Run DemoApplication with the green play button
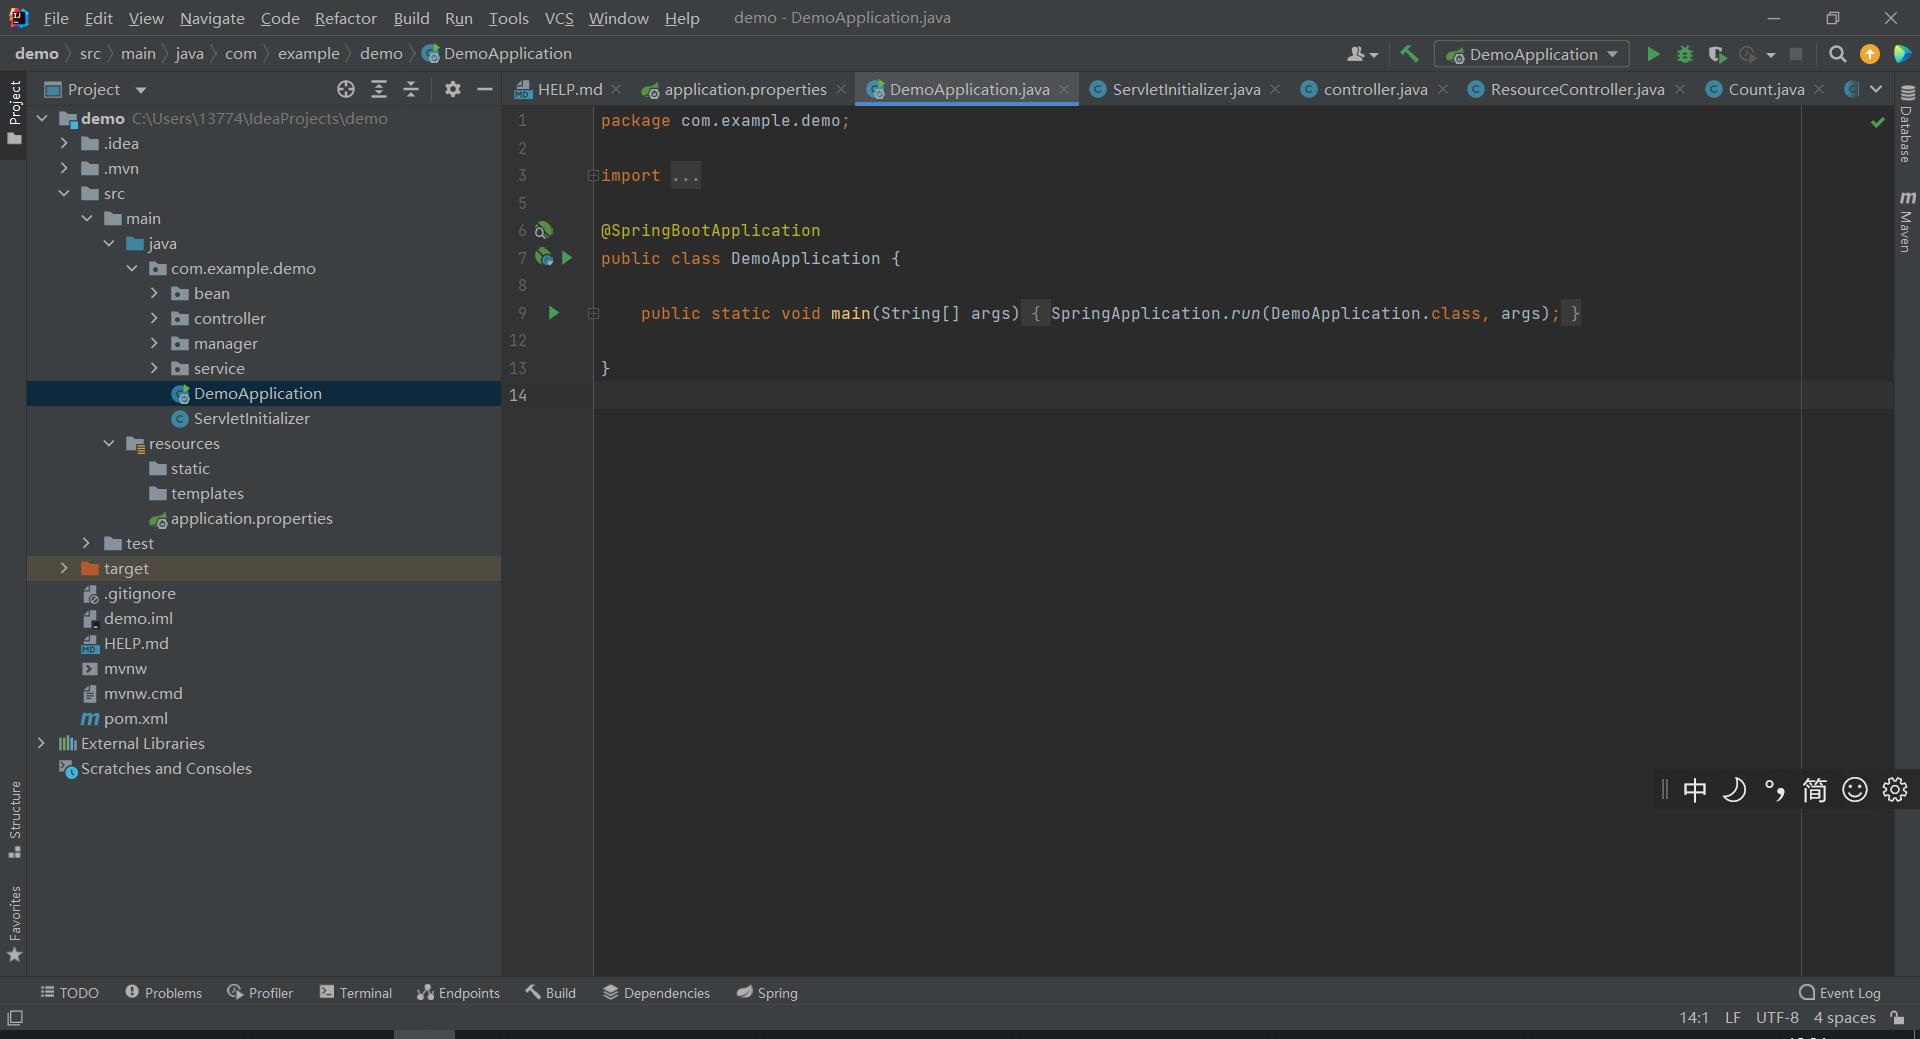 [1653, 54]
